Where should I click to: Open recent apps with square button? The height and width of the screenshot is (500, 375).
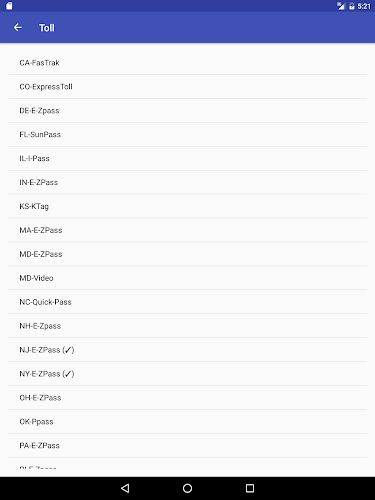250,488
